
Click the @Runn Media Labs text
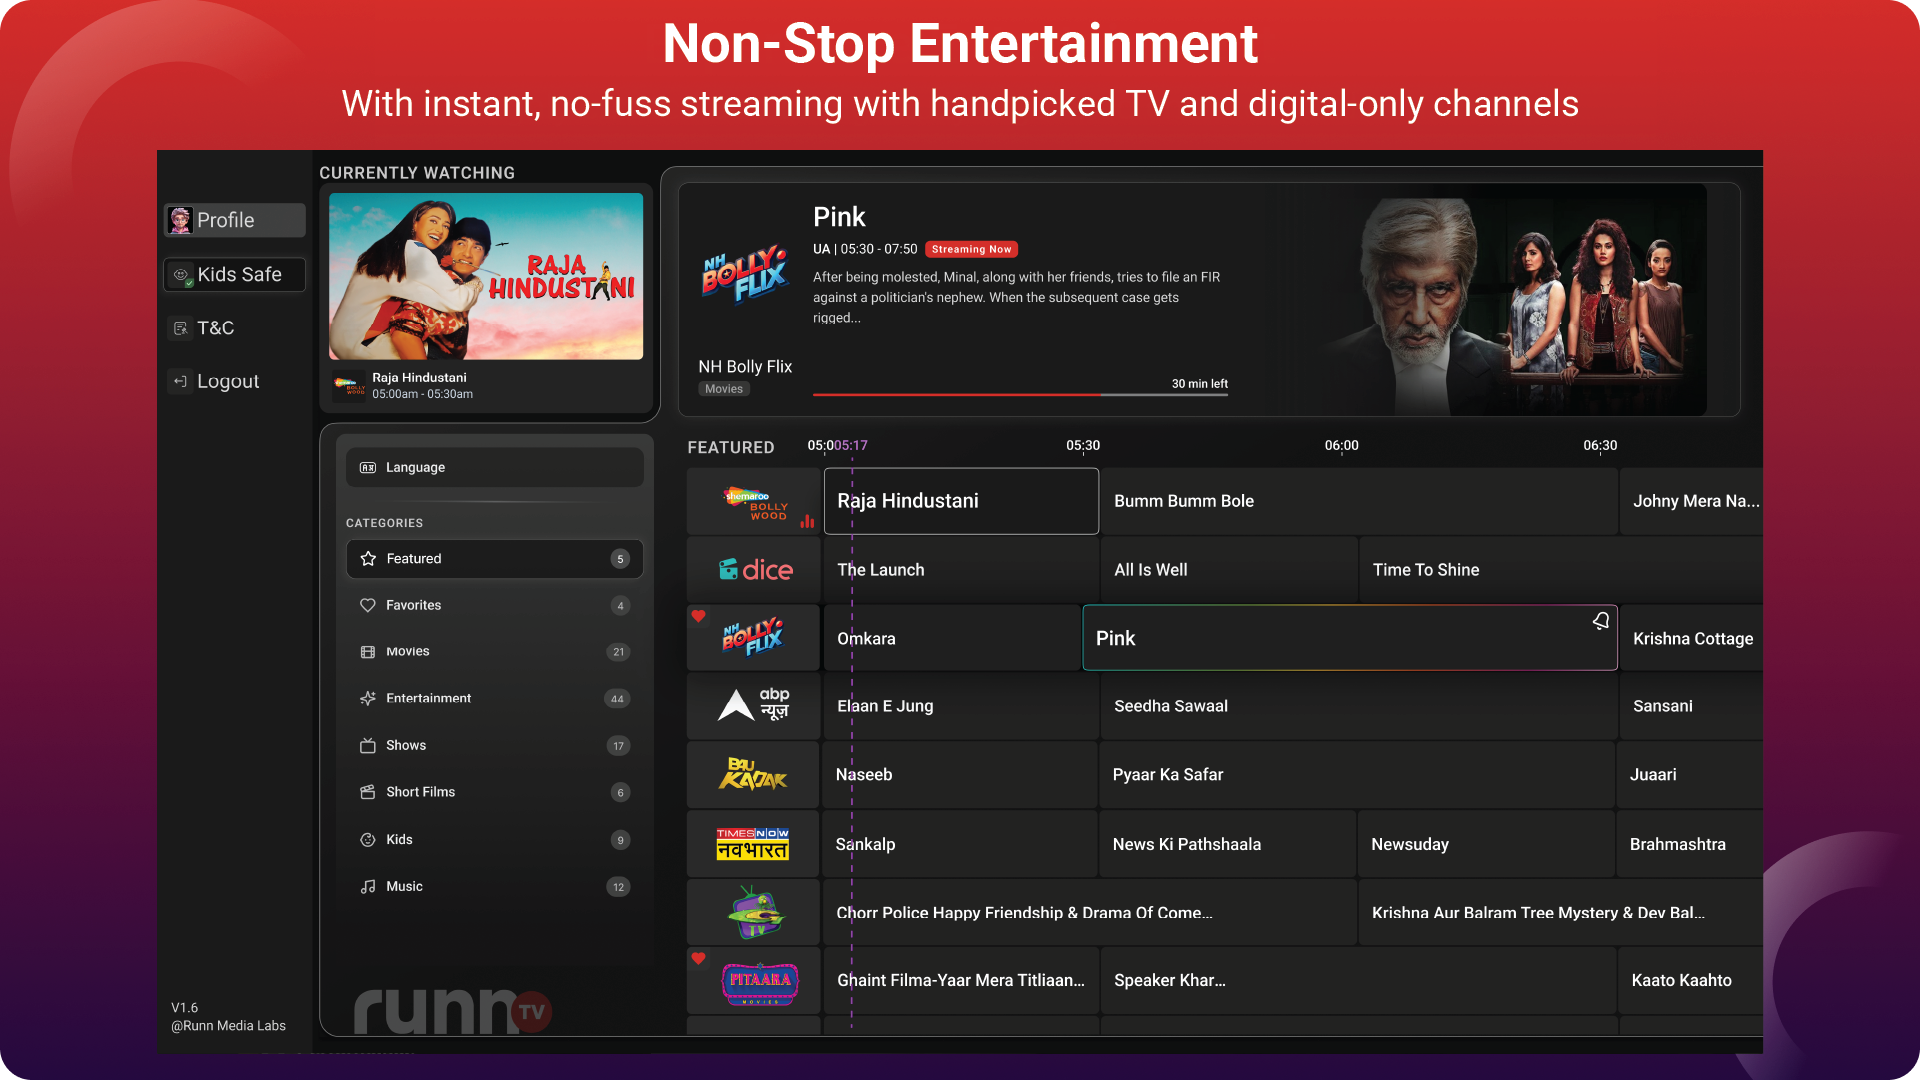[228, 1026]
